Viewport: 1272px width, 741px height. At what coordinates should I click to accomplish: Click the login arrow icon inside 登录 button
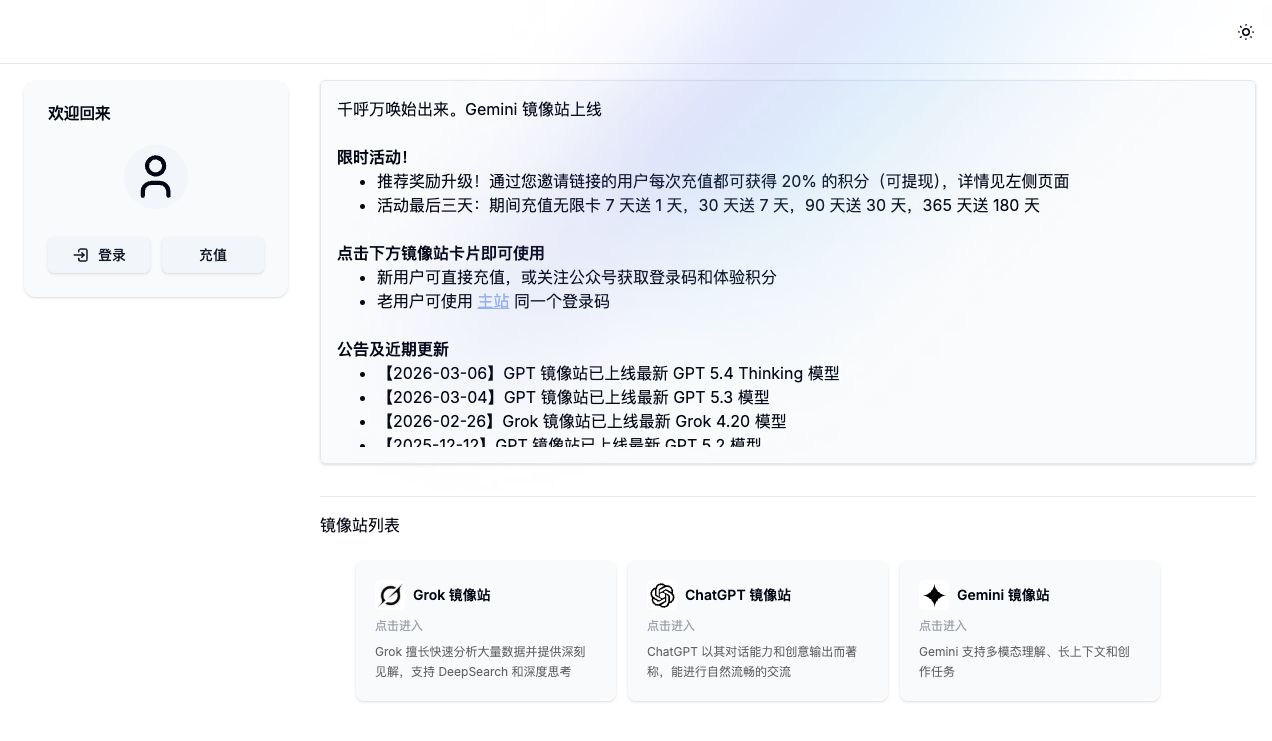pos(81,255)
